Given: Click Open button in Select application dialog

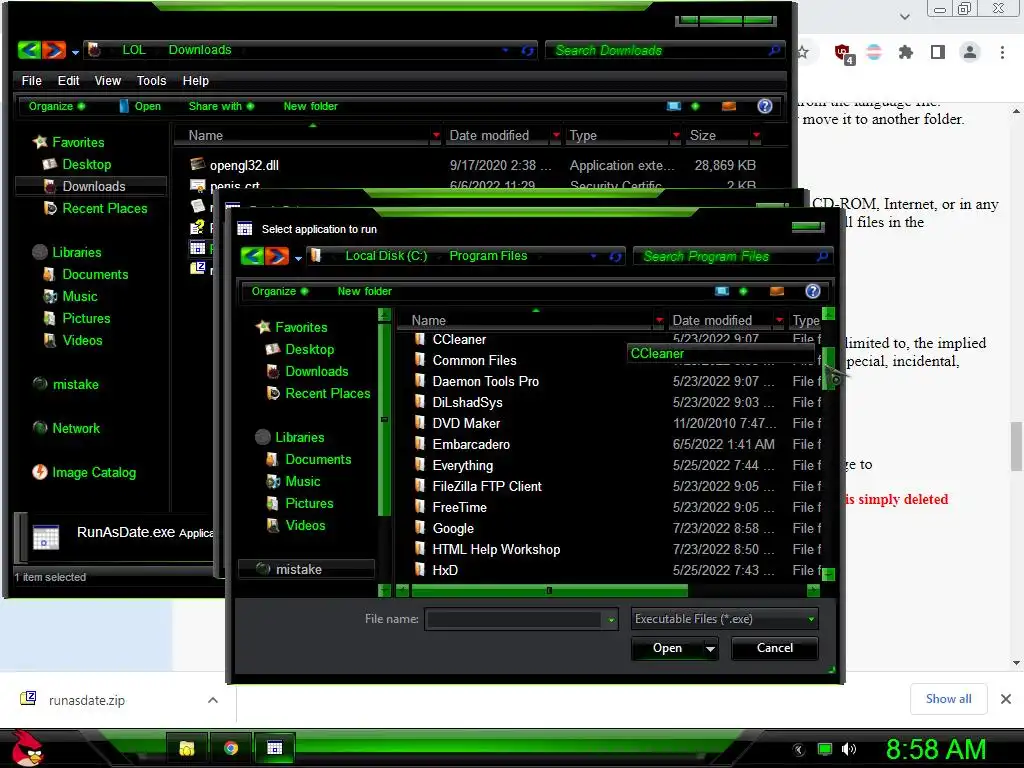Looking at the screenshot, I should coord(667,648).
